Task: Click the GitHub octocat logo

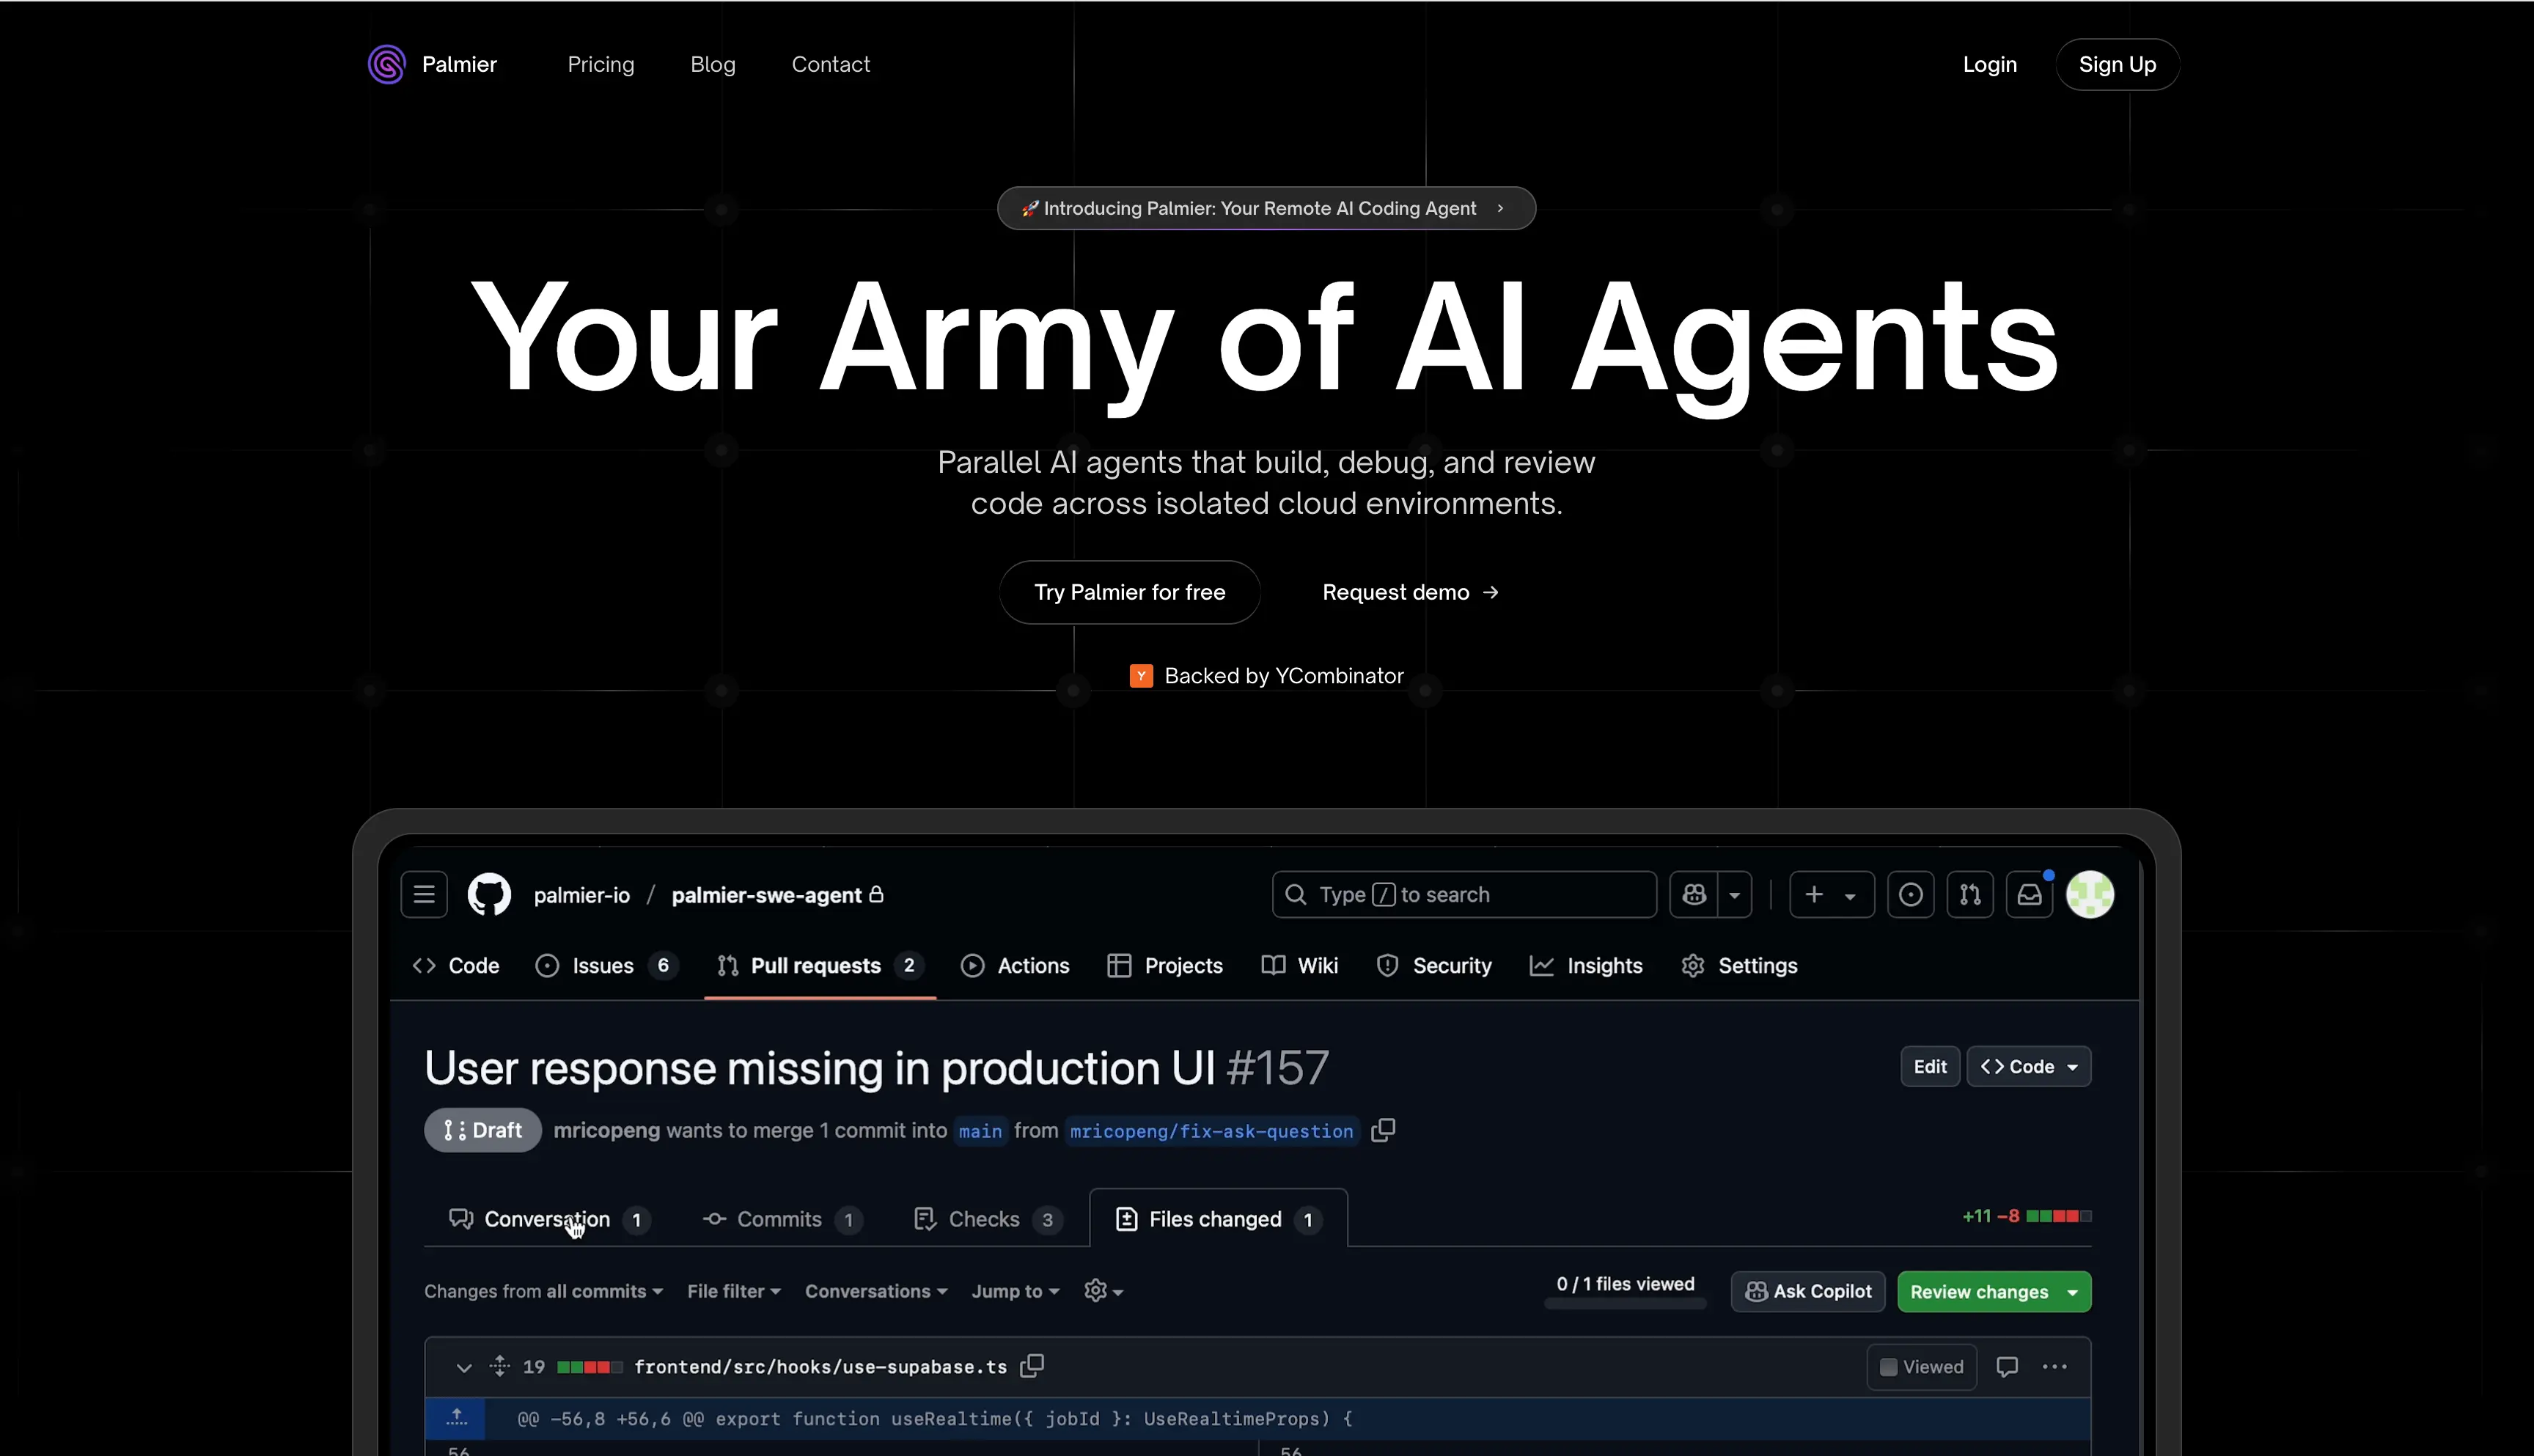Action: tap(489, 894)
